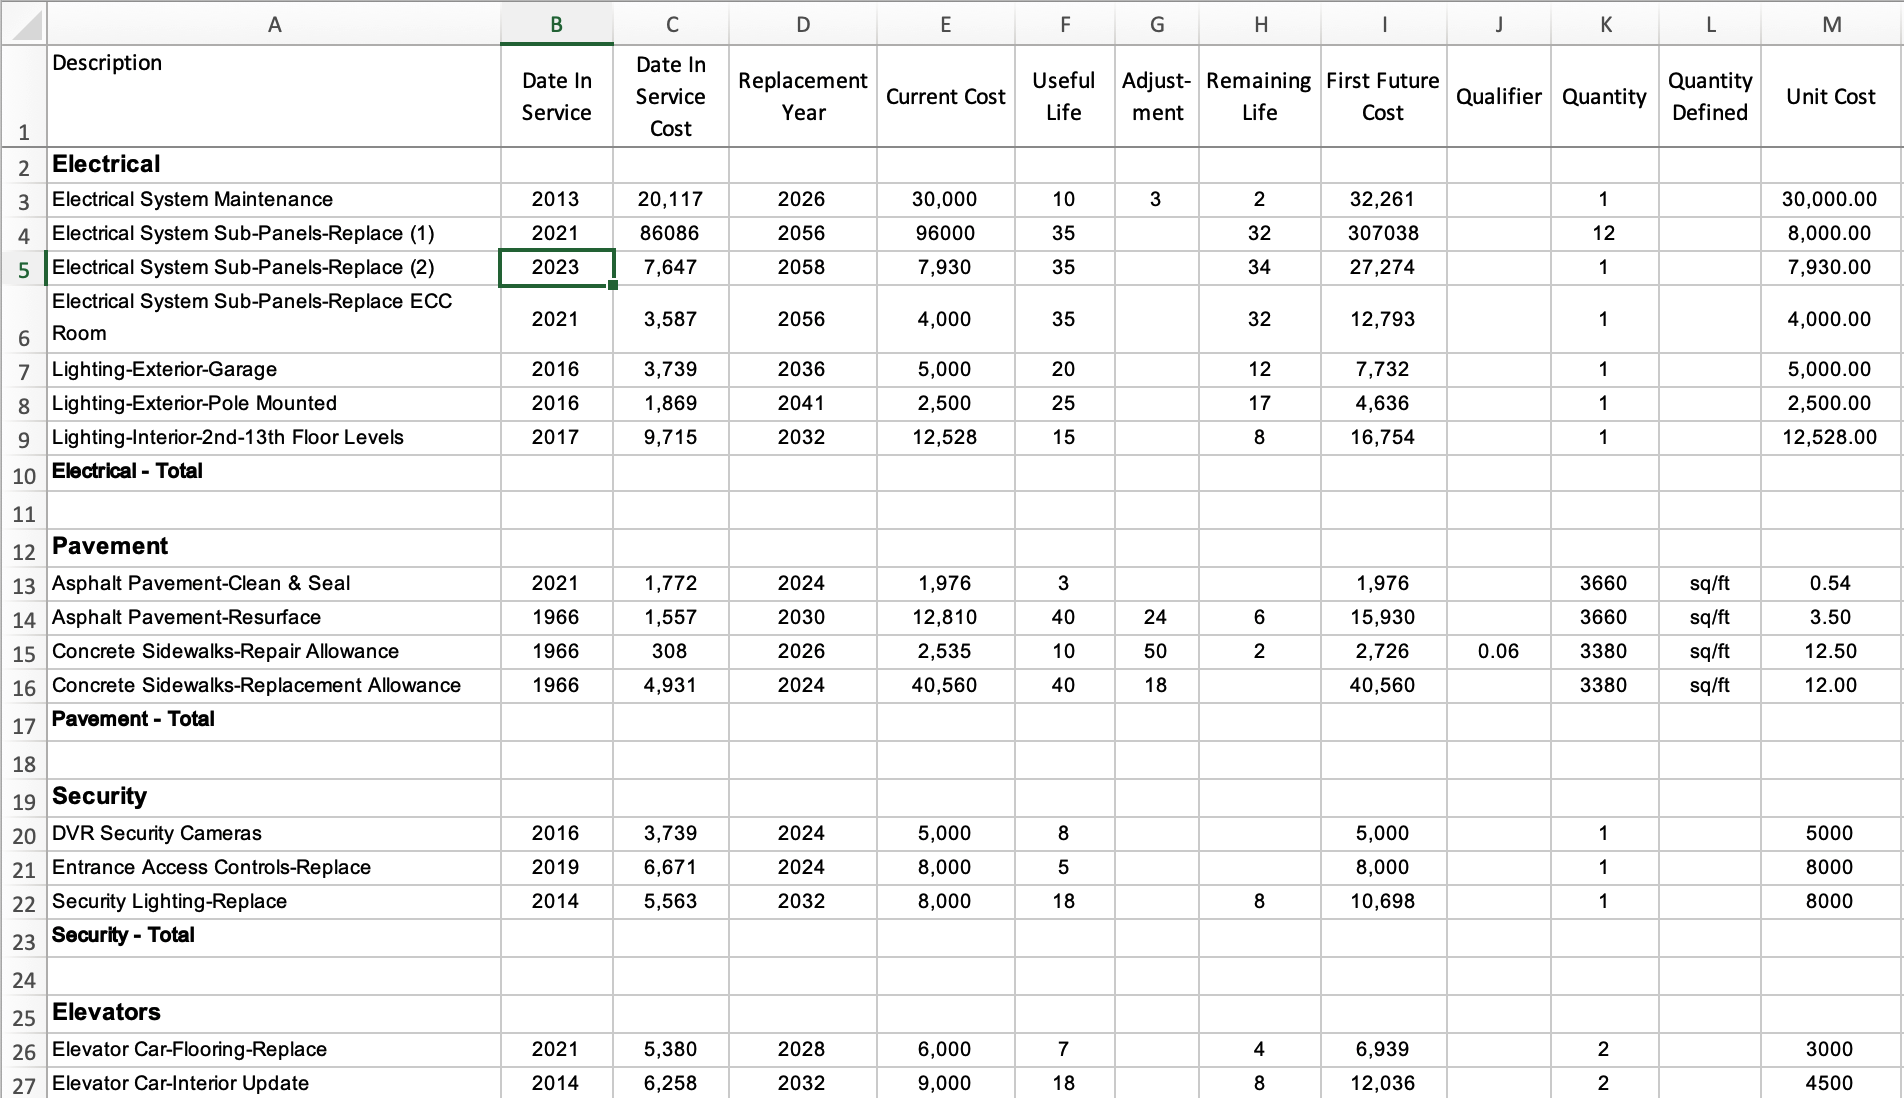This screenshot has height=1098, width=1904.
Task: Select the 307038 first future cost cell
Action: pyautogui.click(x=1382, y=233)
